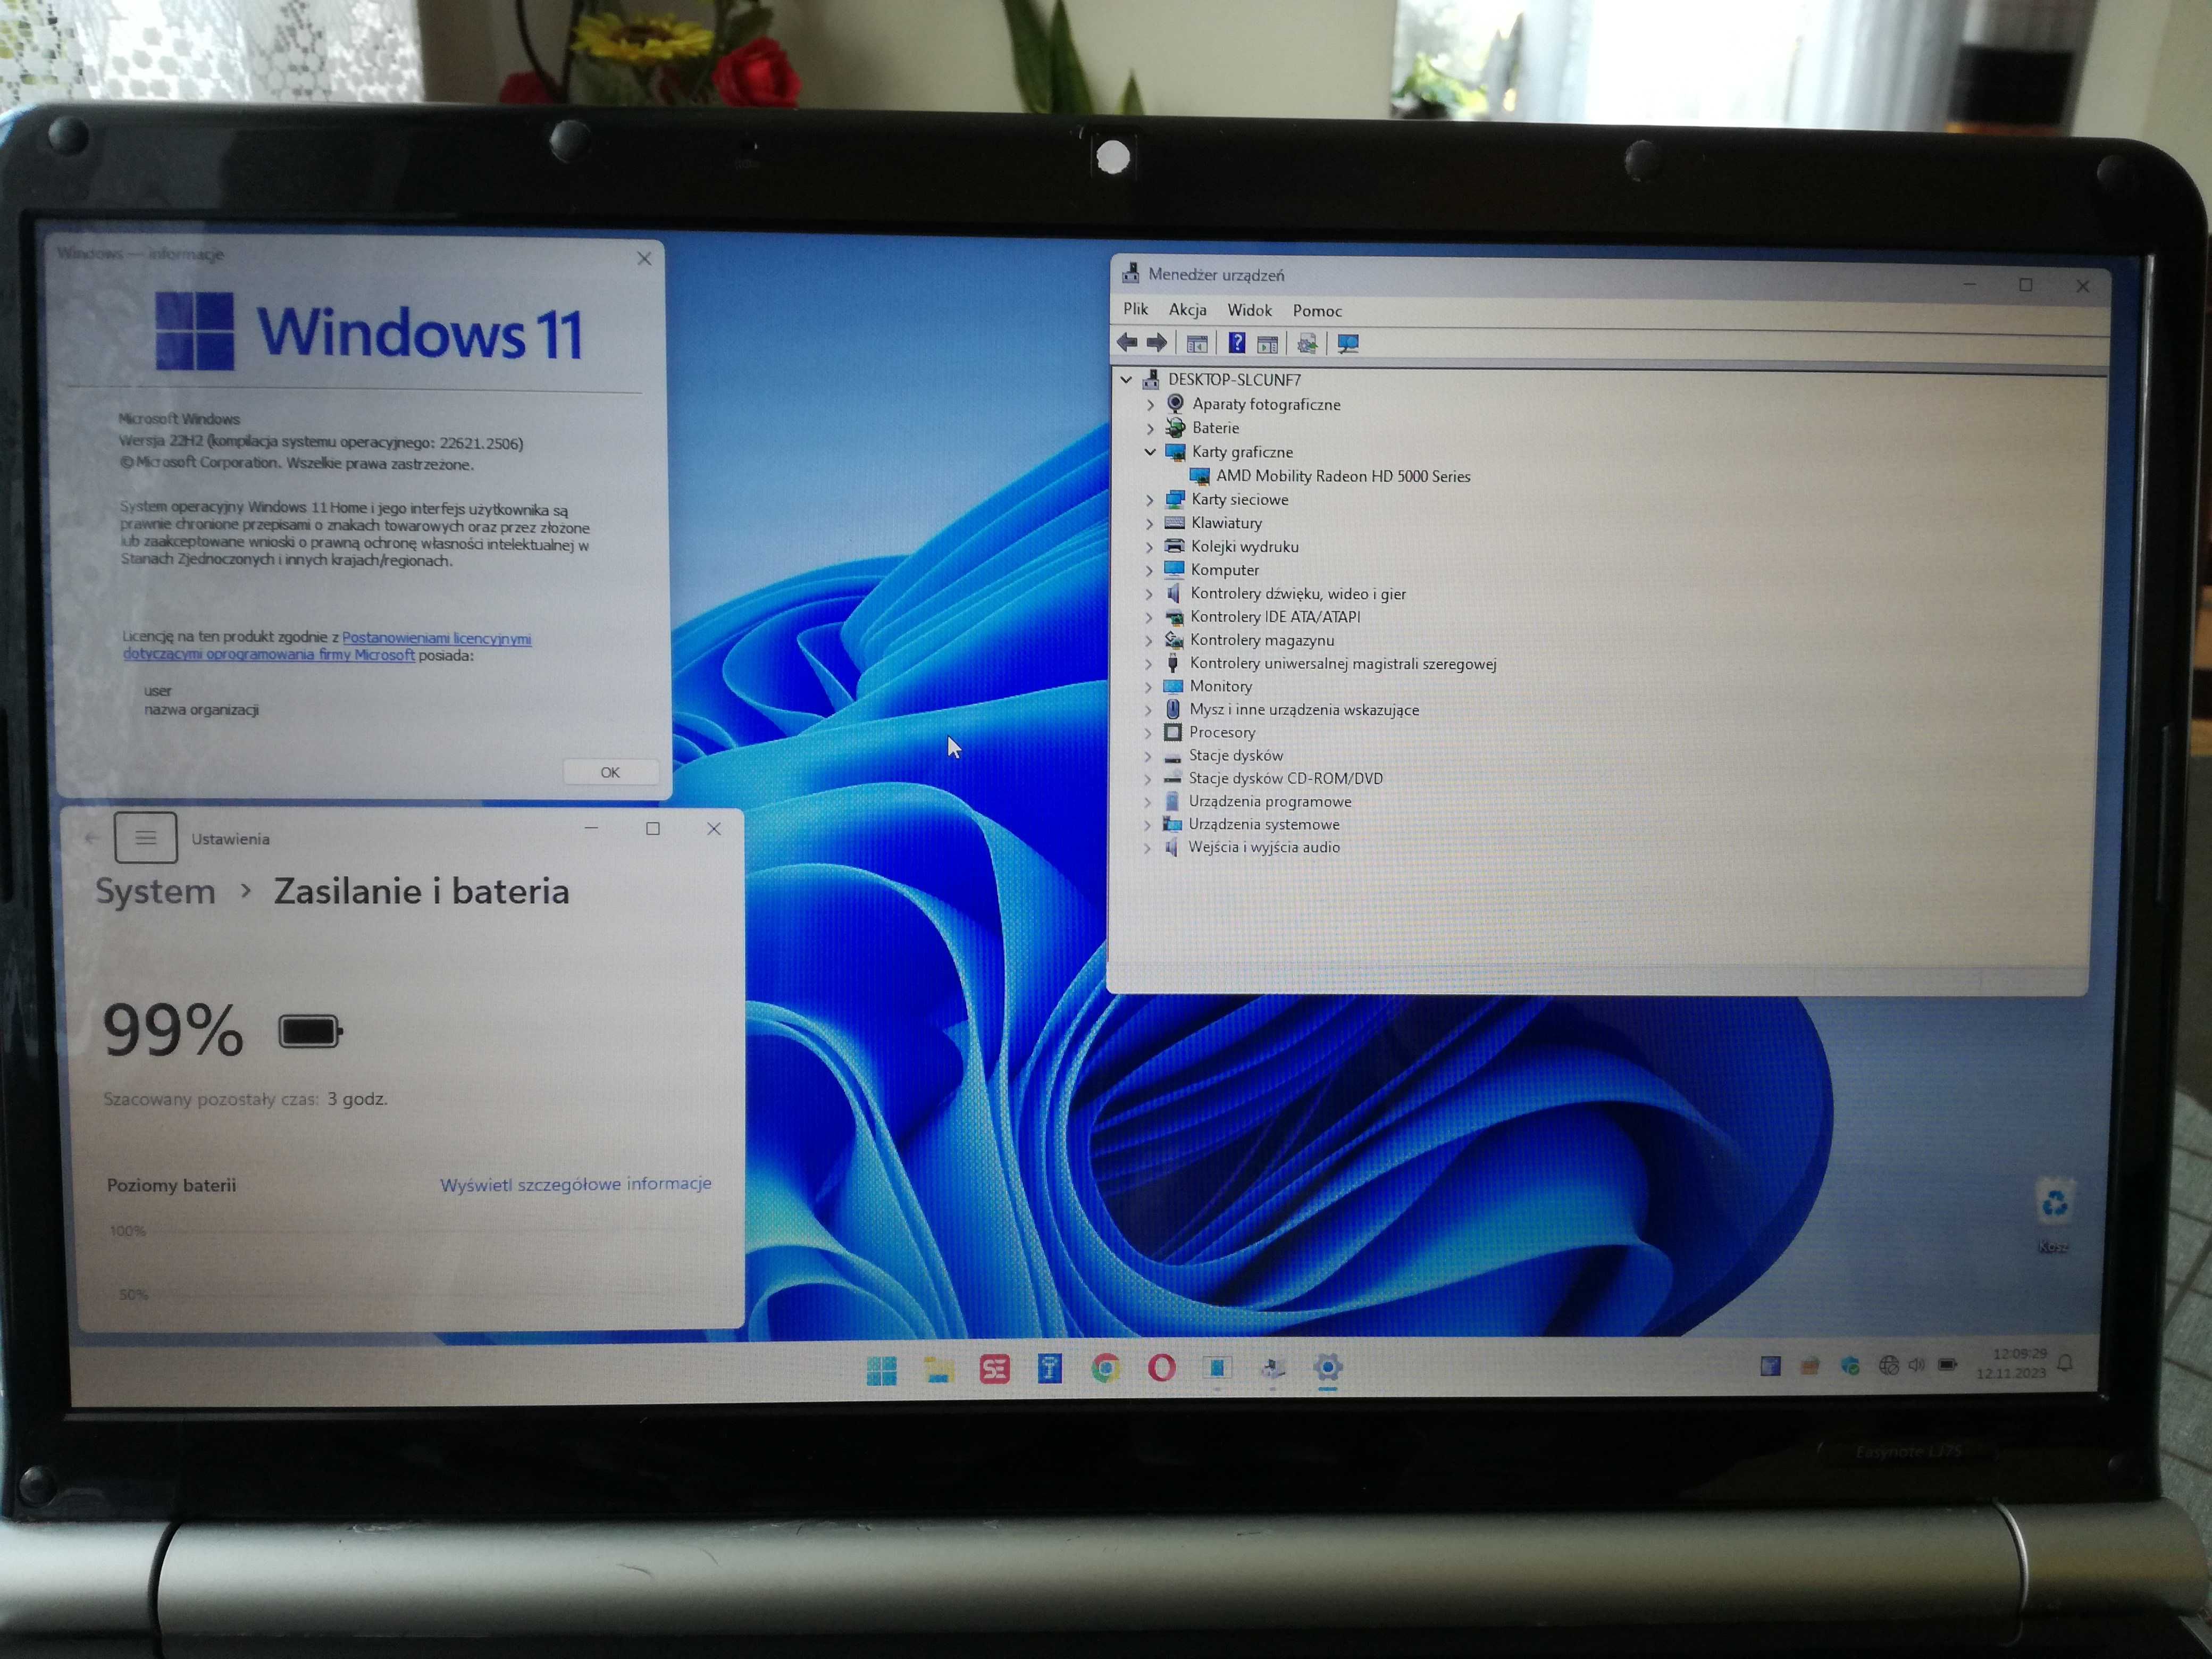This screenshot has width=2212, height=1659.
Task: Open the Pomoc menu in Device Manager
Action: coord(1317,311)
